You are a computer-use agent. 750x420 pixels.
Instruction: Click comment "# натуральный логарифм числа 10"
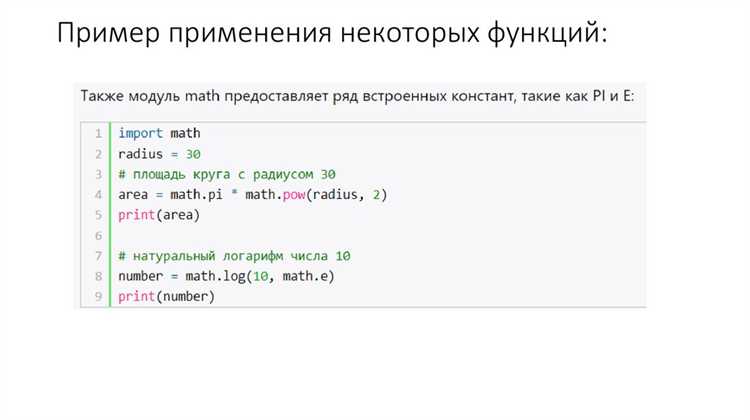pyautogui.click(x=234, y=256)
